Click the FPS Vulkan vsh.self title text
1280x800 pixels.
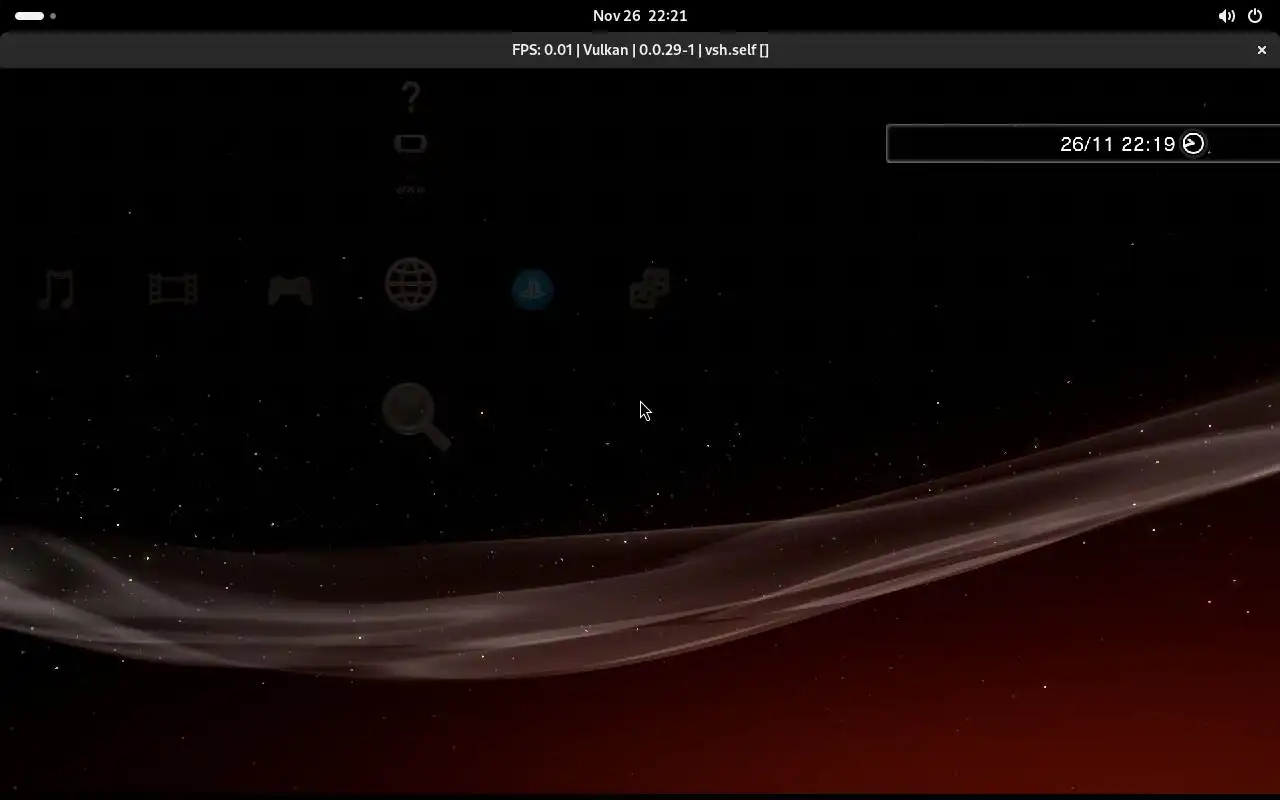640,50
